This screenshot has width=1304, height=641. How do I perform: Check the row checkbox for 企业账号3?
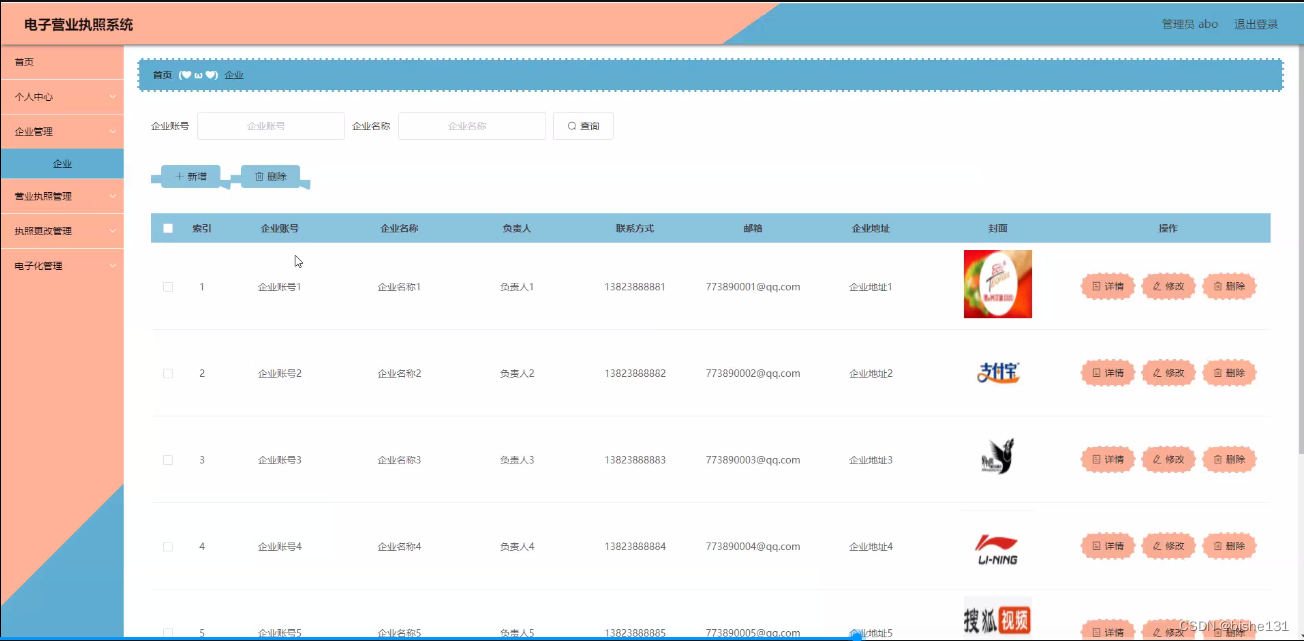[x=167, y=459]
